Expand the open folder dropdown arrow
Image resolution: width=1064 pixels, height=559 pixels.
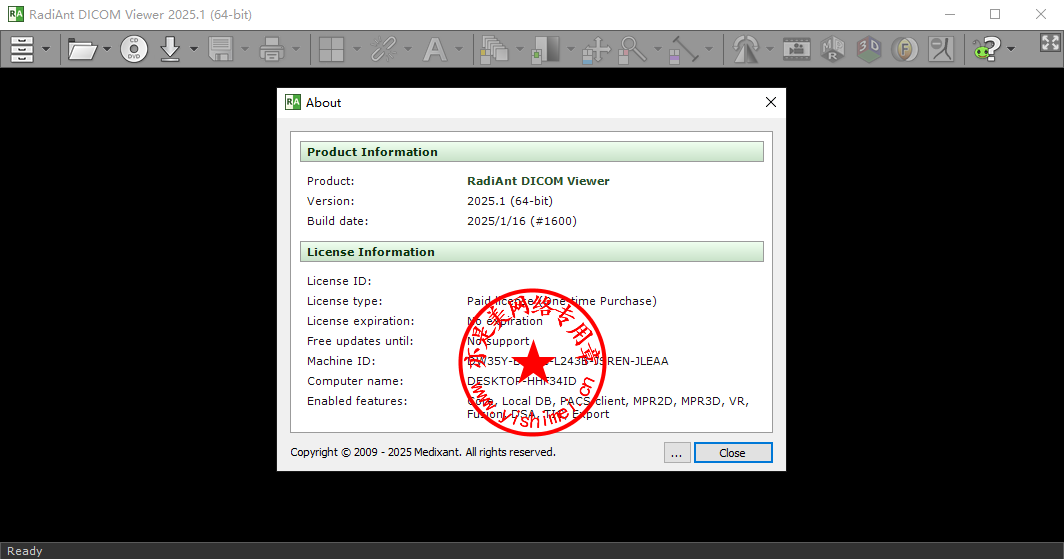click(x=107, y=48)
